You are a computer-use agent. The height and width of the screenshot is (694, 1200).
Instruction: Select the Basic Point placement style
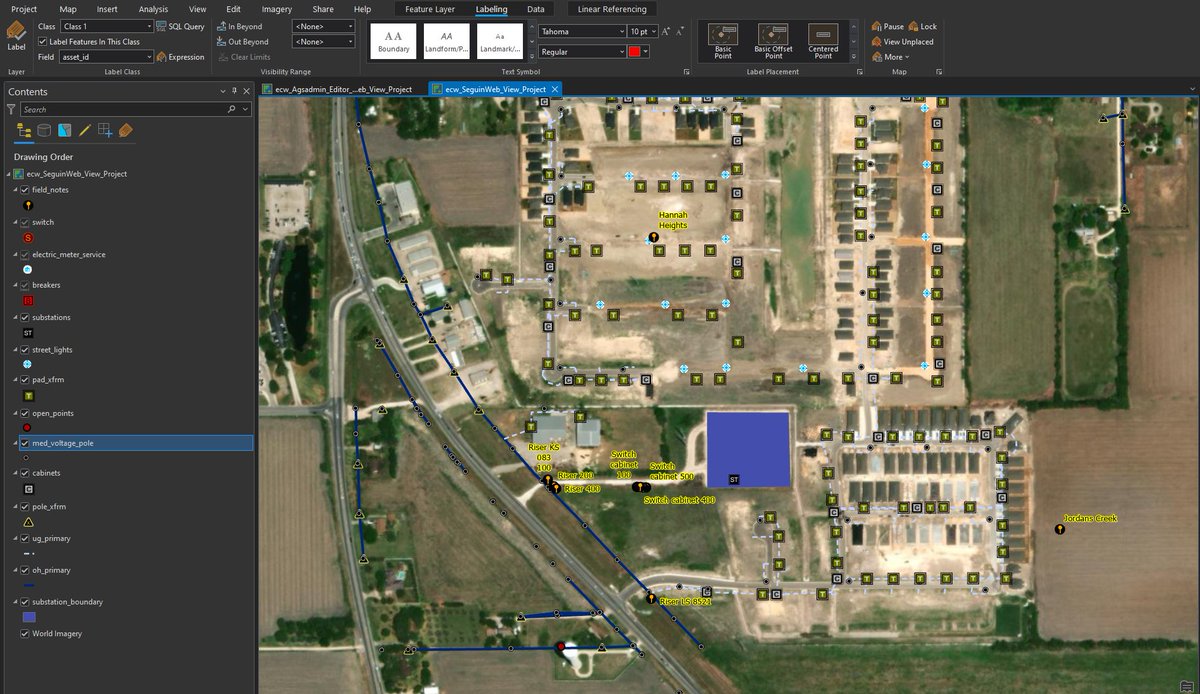[x=723, y=41]
